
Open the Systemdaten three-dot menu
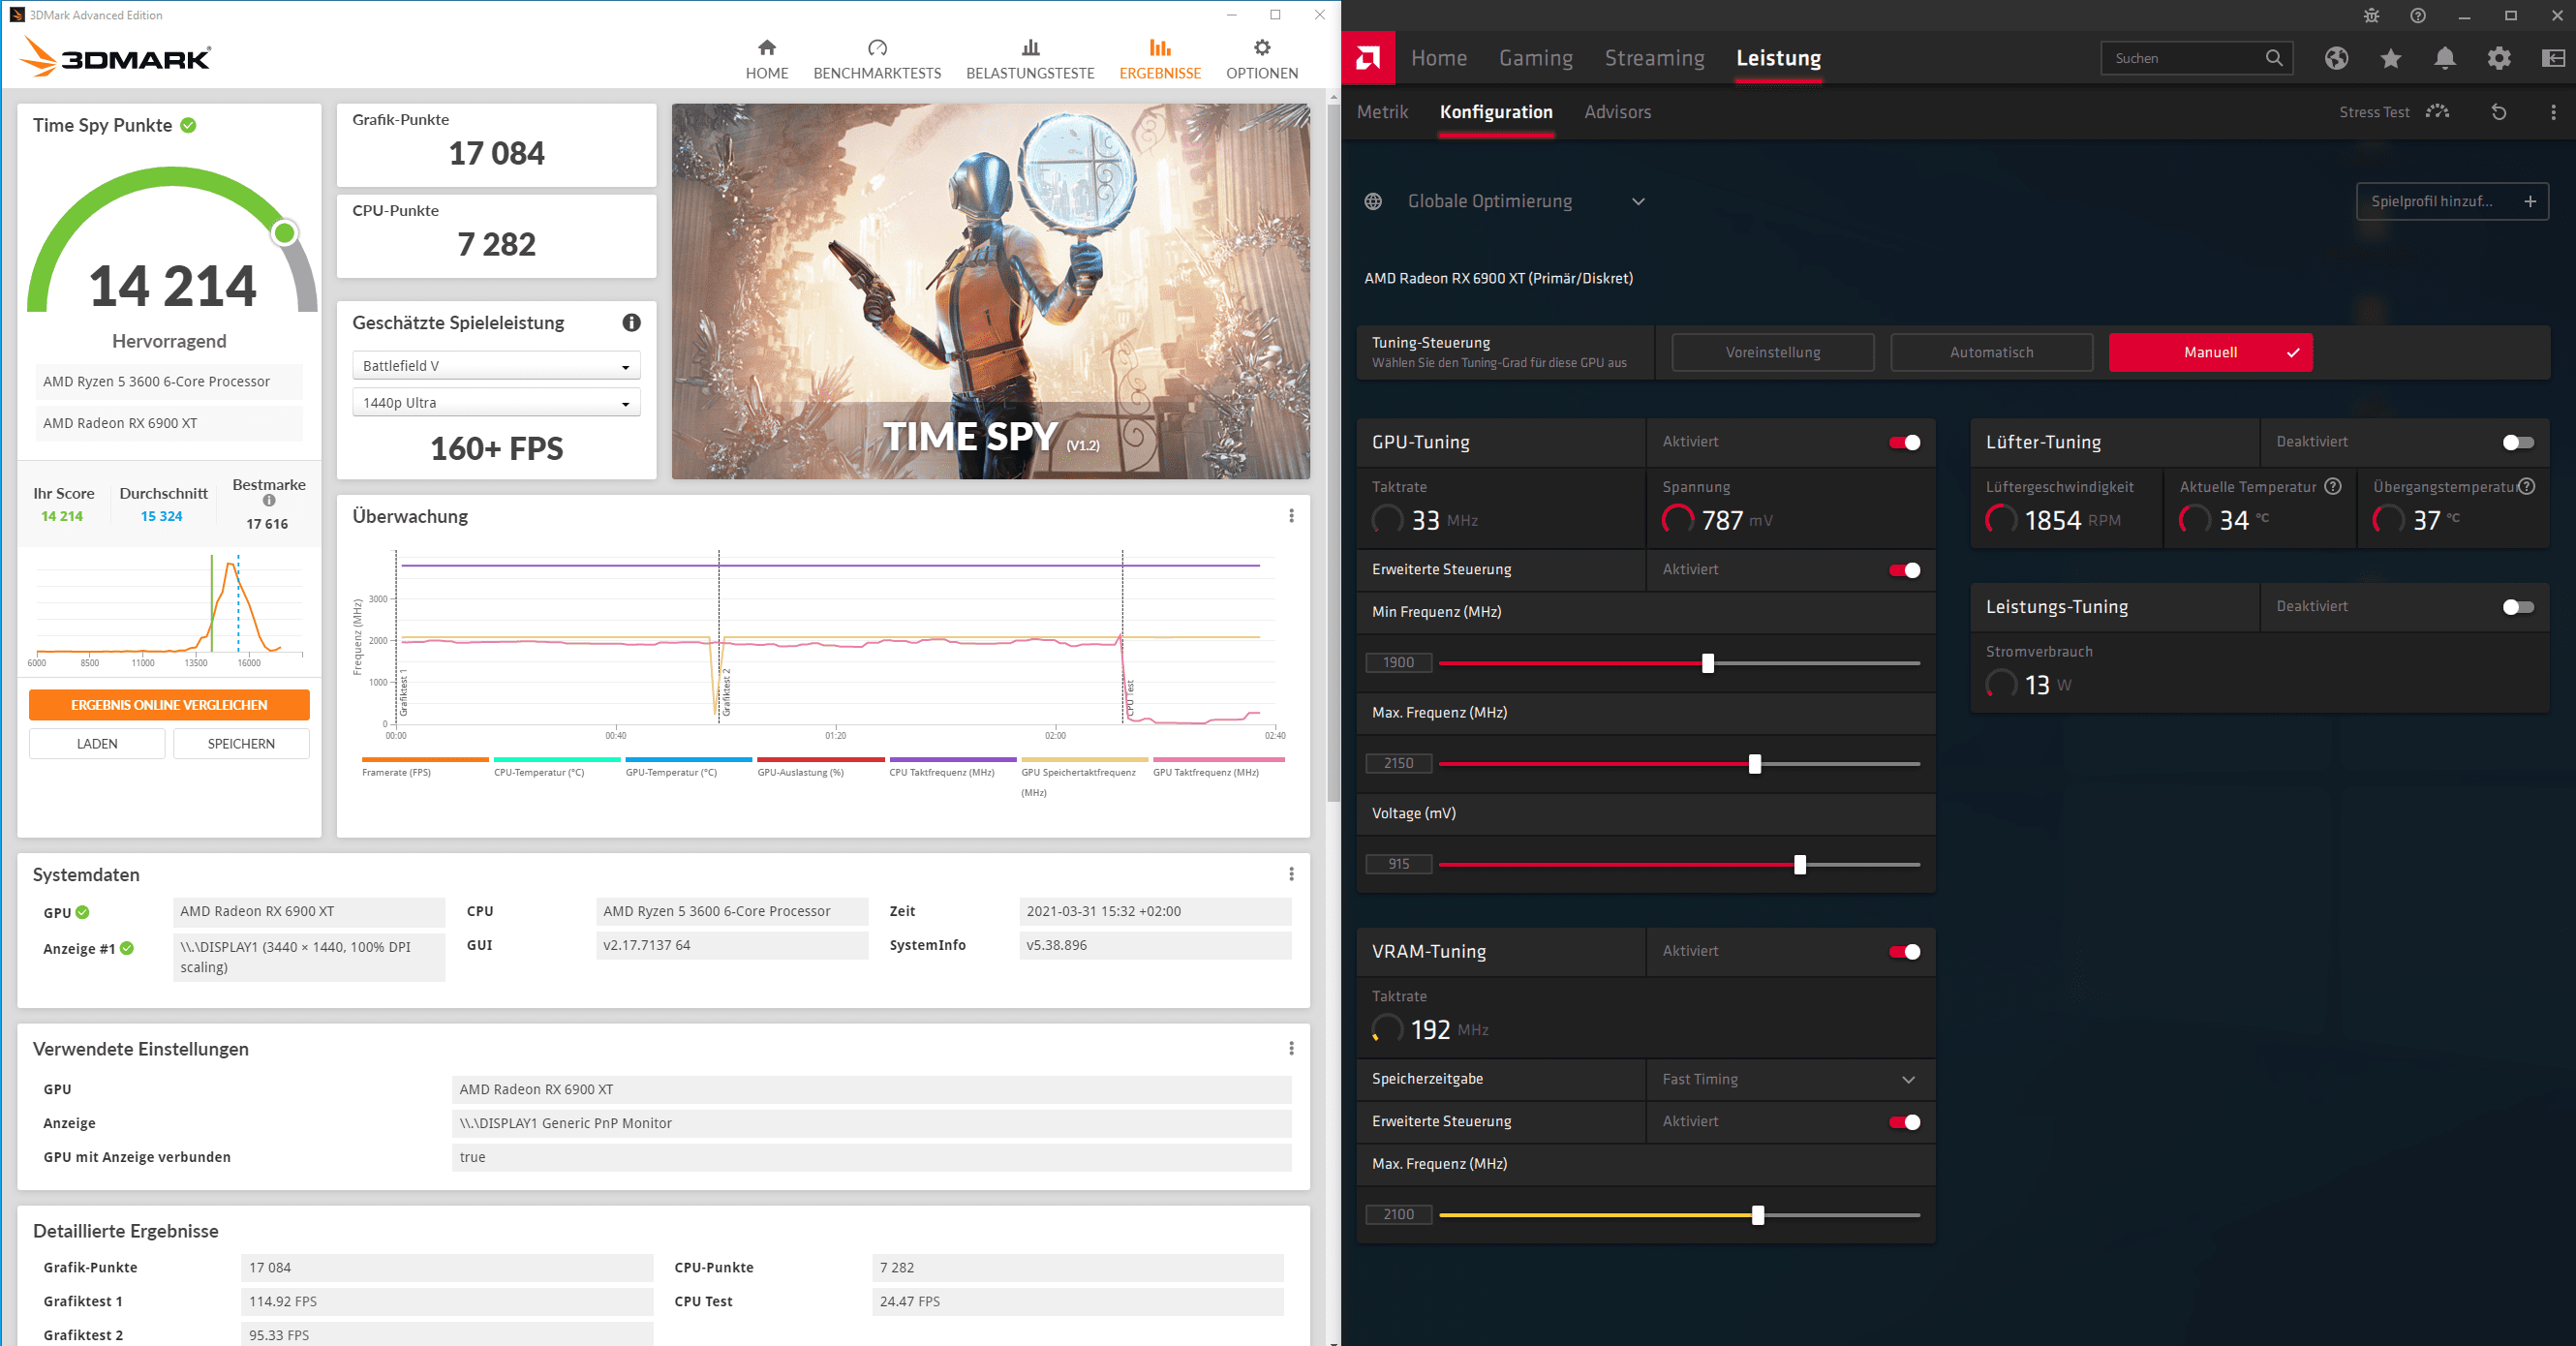tap(1291, 874)
